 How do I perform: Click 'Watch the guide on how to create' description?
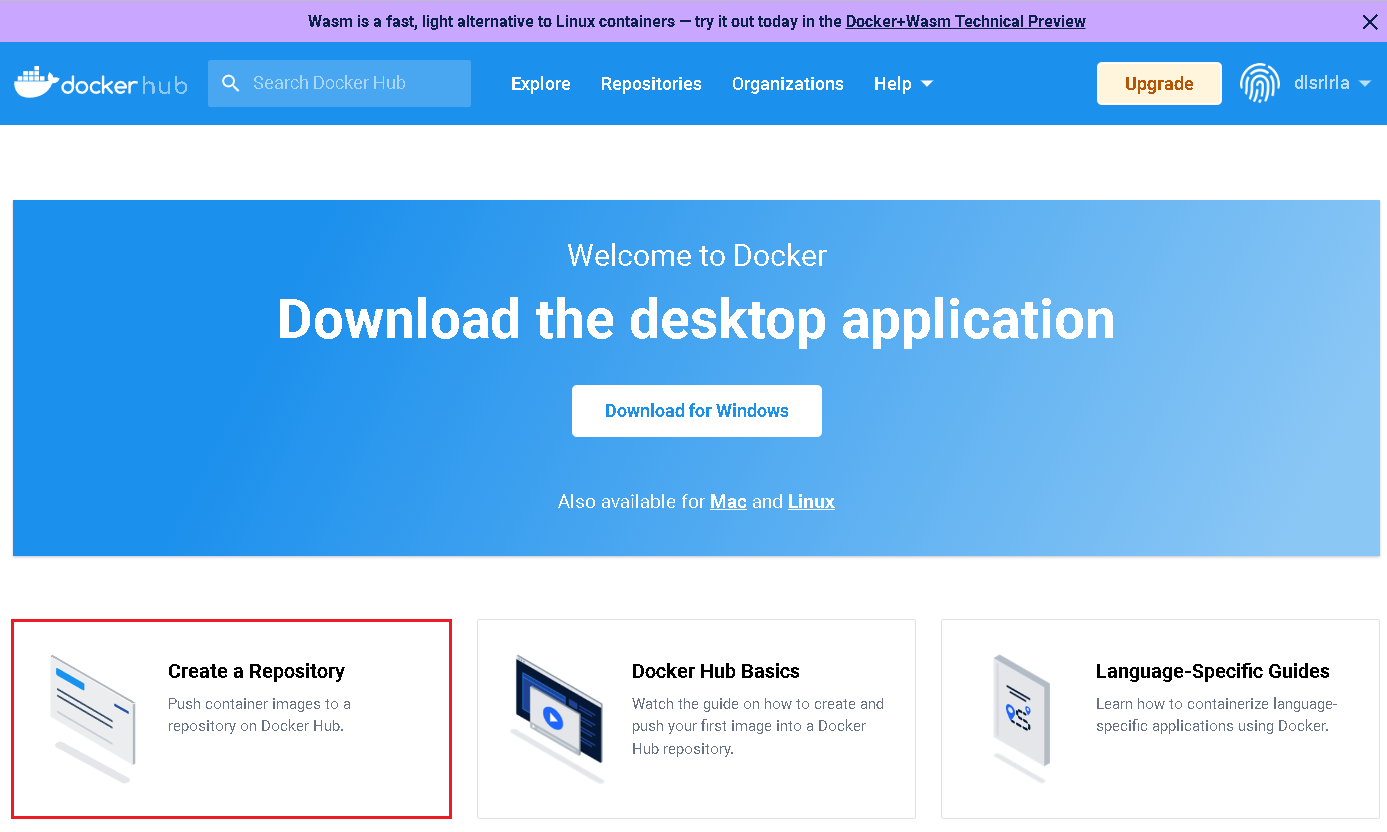point(758,726)
